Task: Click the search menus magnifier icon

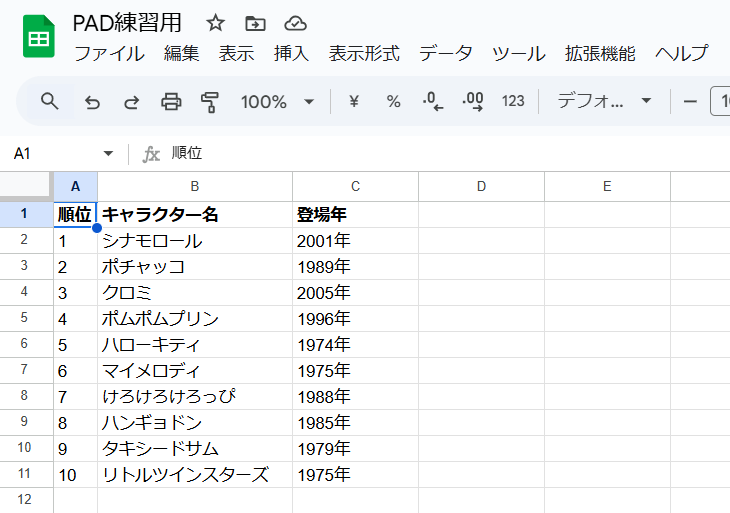Action: [x=49, y=101]
